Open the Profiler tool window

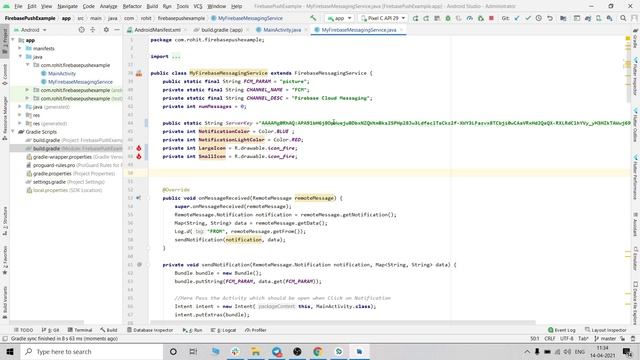click(x=256, y=330)
